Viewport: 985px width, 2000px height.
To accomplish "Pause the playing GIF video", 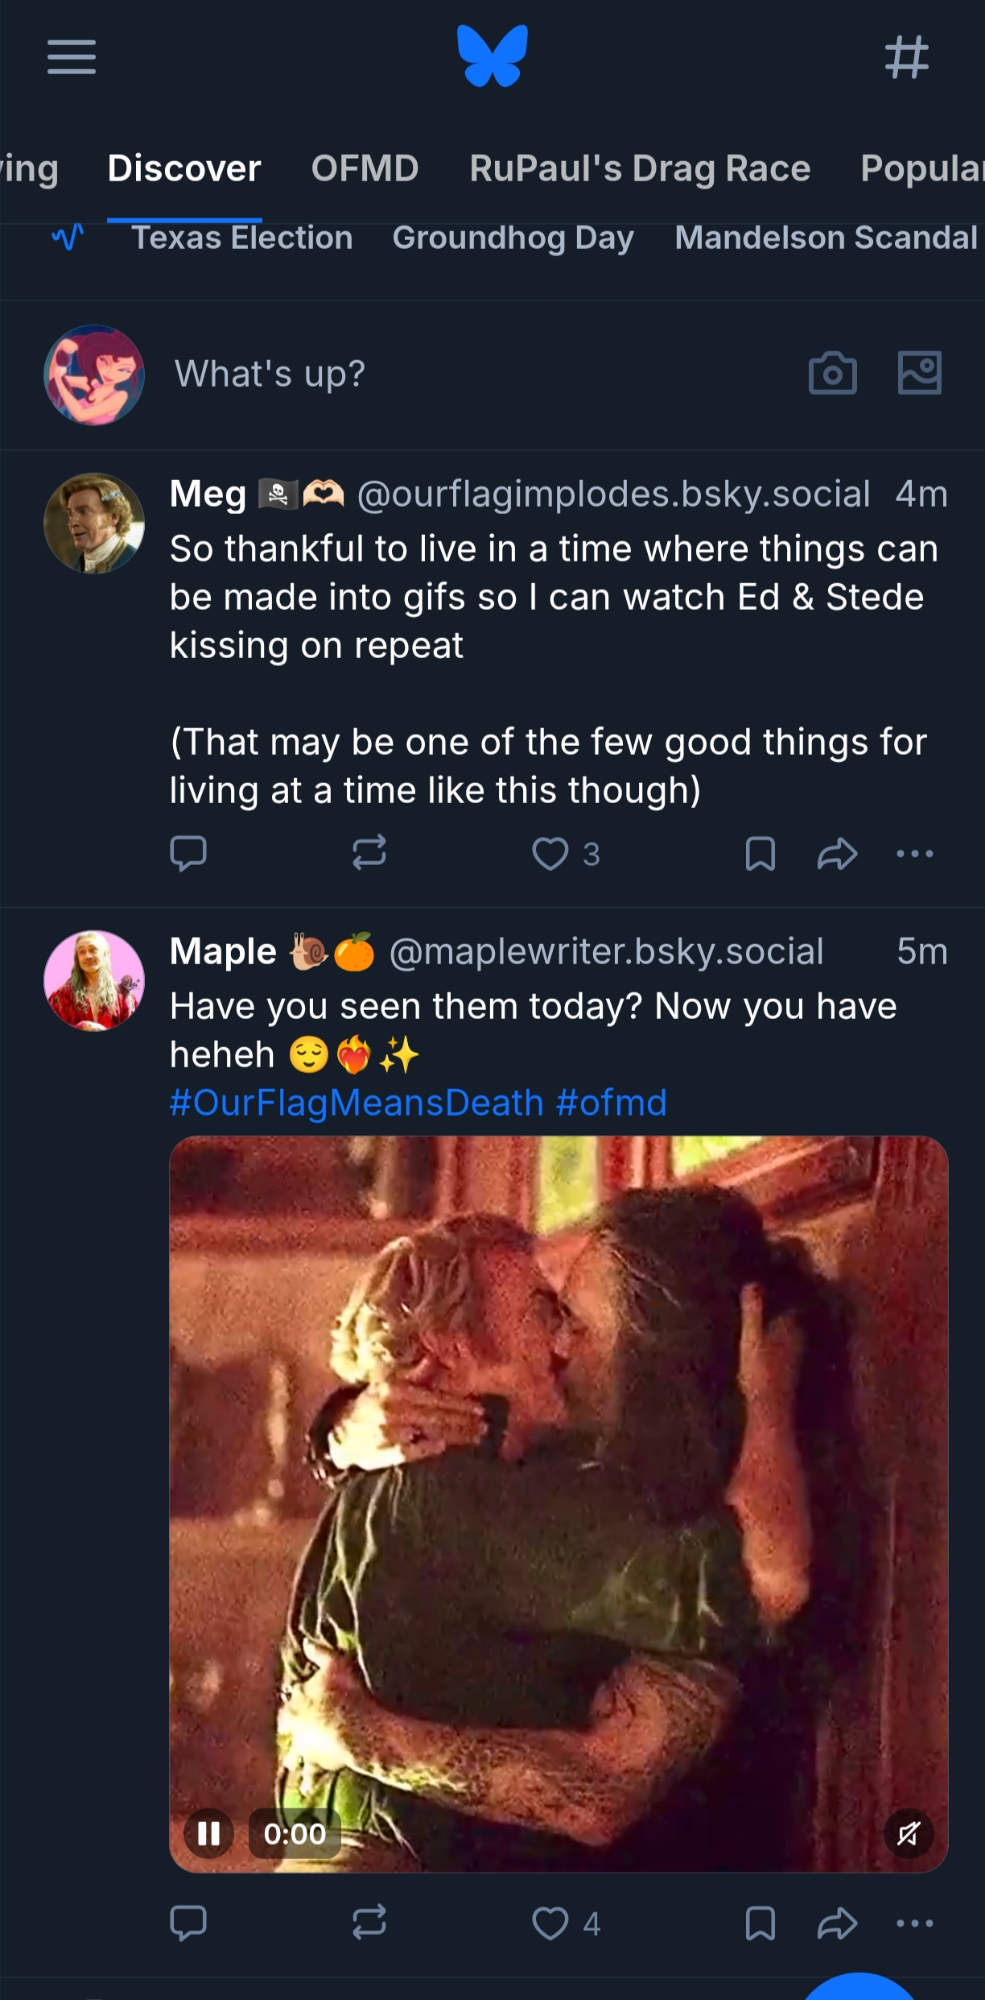I will click(209, 1833).
